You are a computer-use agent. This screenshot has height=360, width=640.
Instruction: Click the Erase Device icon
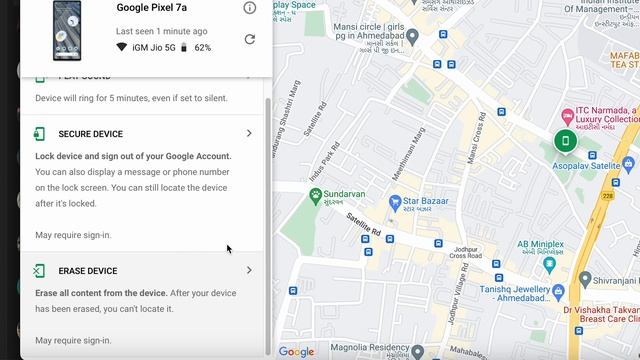click(x=39, y=271)
